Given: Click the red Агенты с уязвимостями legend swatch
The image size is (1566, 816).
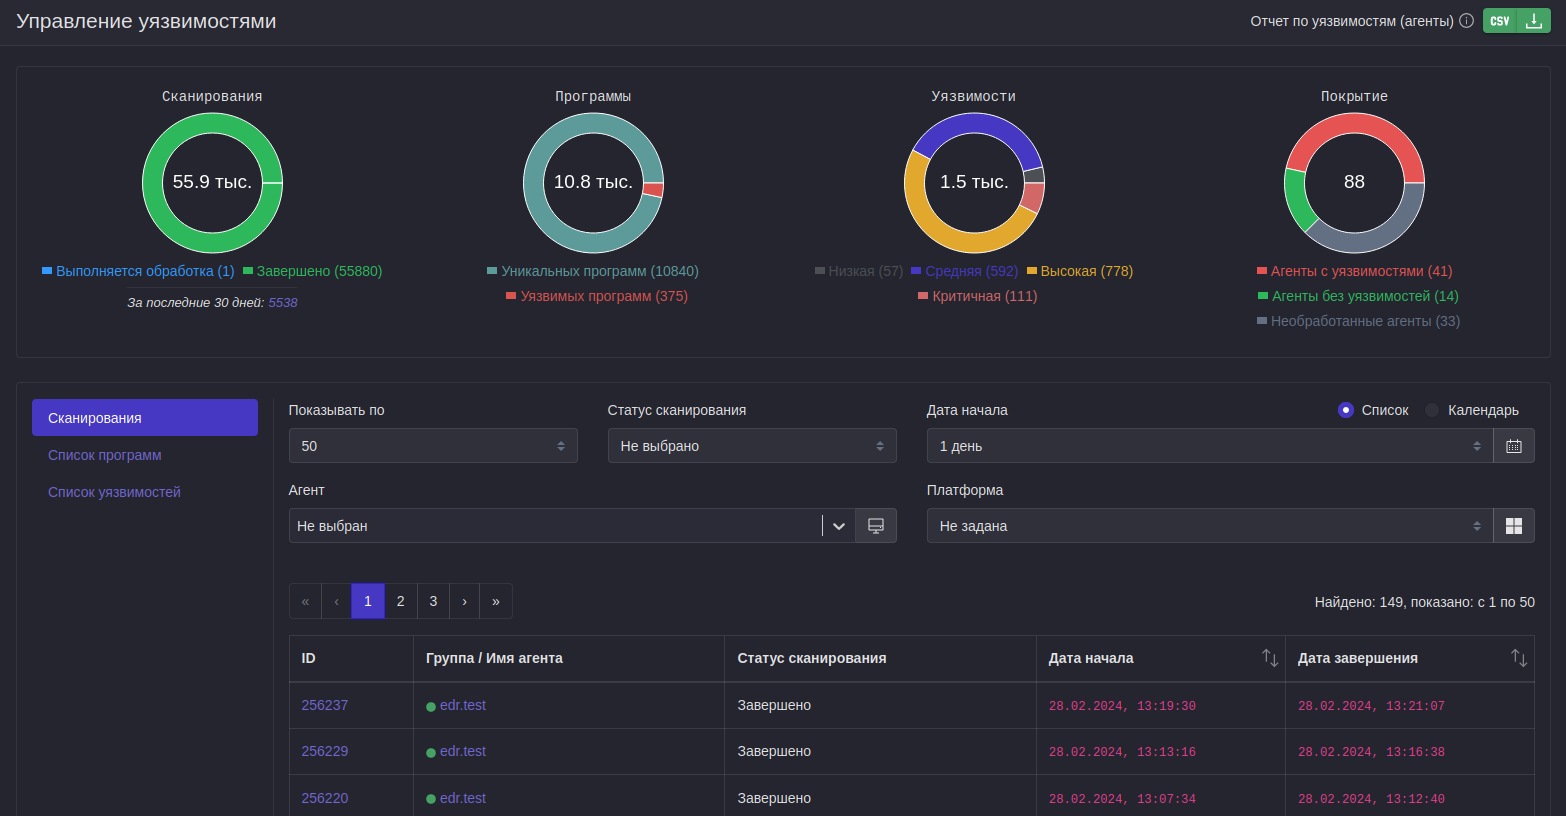Looking at the screenshot, I should coord(1262,271).
